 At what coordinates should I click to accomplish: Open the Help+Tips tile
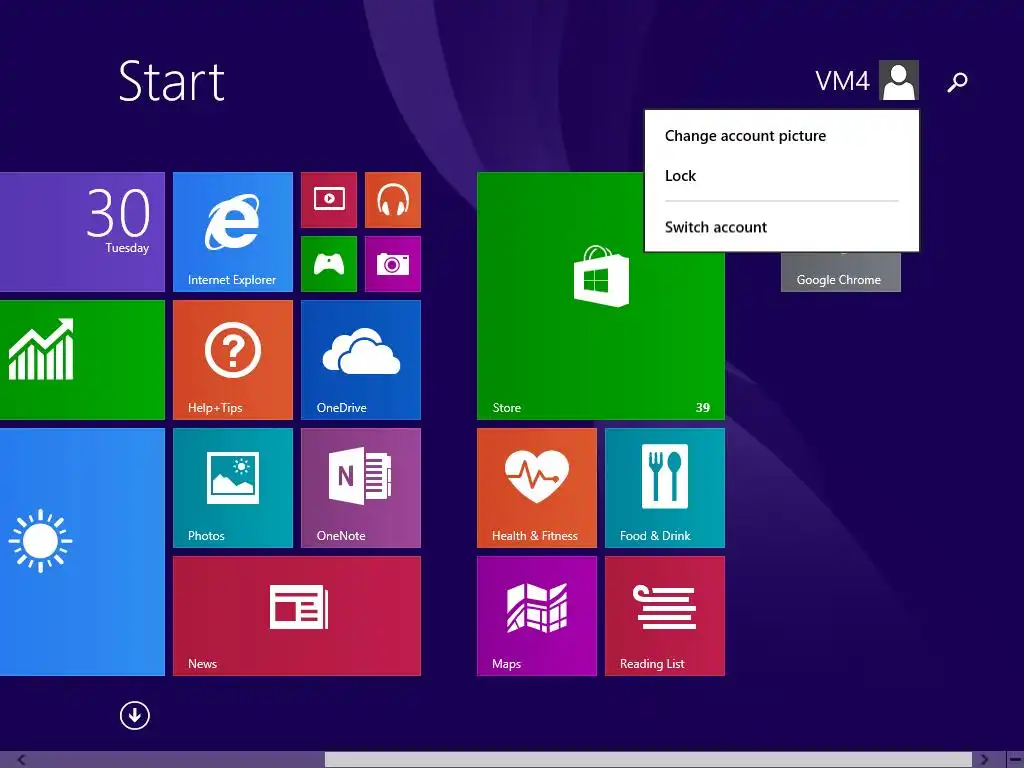(232, 360)
